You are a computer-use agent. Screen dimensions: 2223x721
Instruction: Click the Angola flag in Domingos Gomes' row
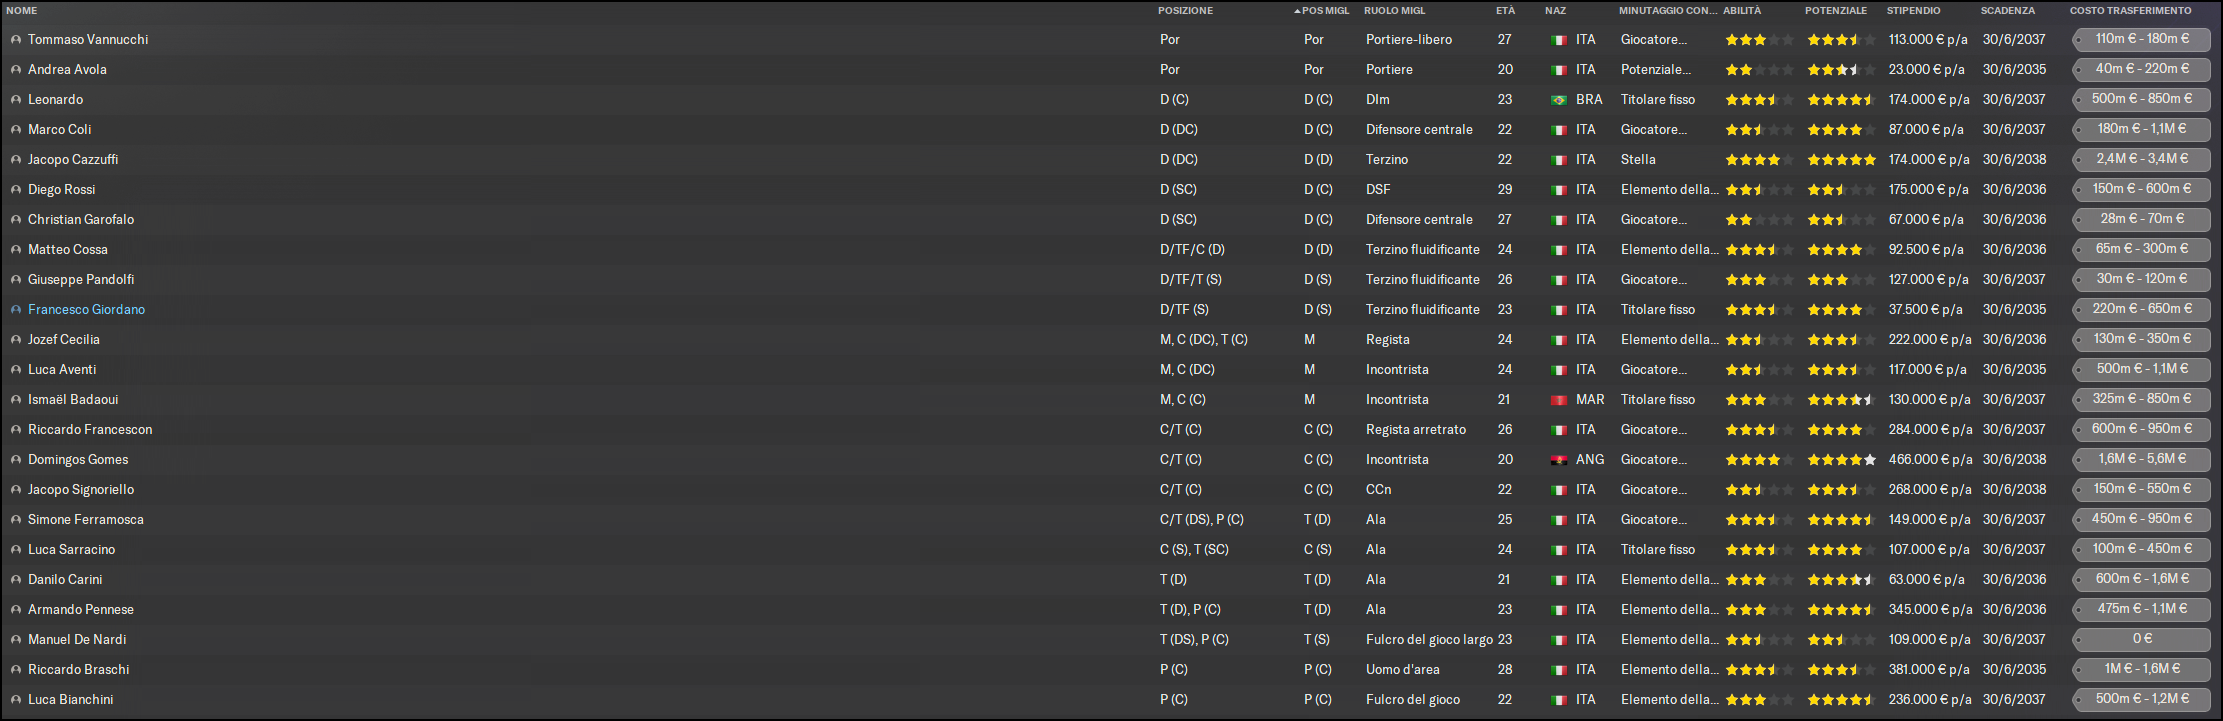click(1558, 460)
